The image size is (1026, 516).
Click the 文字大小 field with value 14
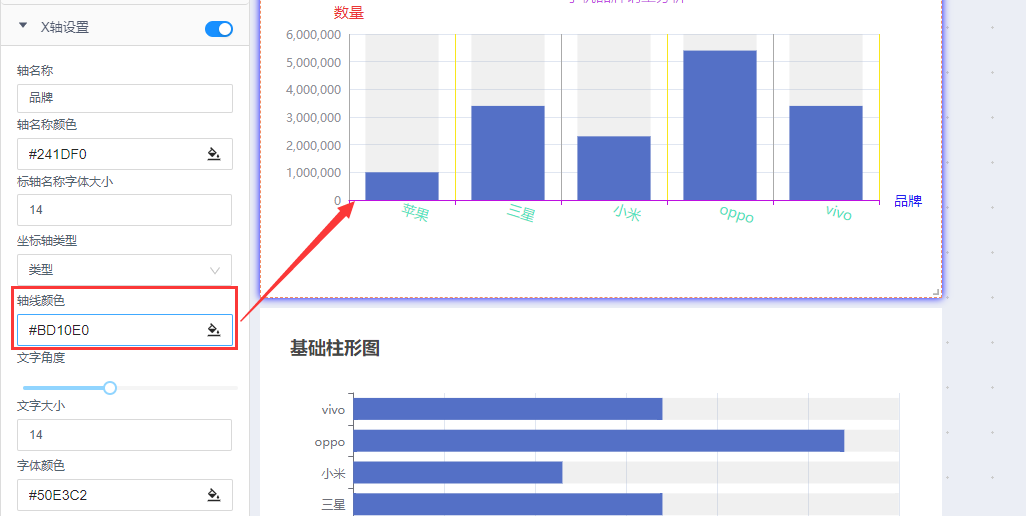pos(124,435)
